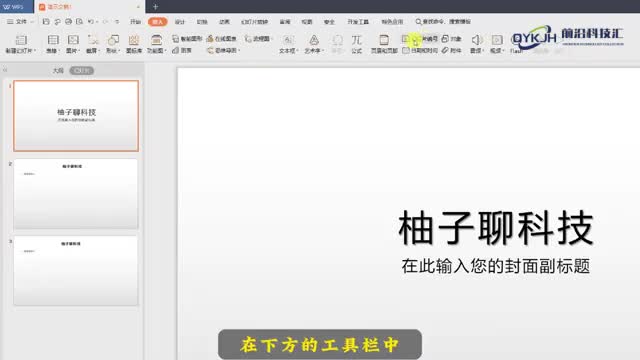Click the Print icon in quick access toolbar
Viewport: 640px width, 360px height.
point(68,21)
